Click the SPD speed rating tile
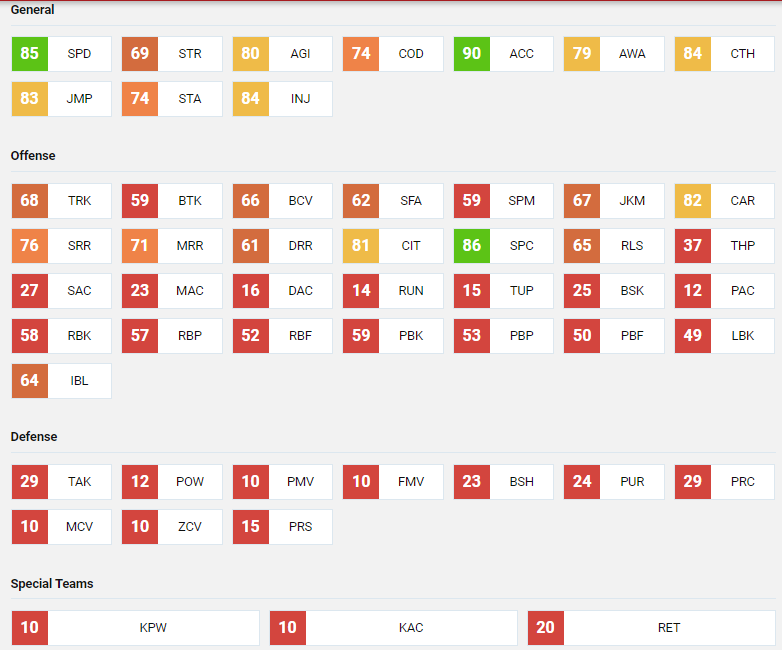Viewport: 782px width, 650px height. pyautogui.click(x=61, y=54)
